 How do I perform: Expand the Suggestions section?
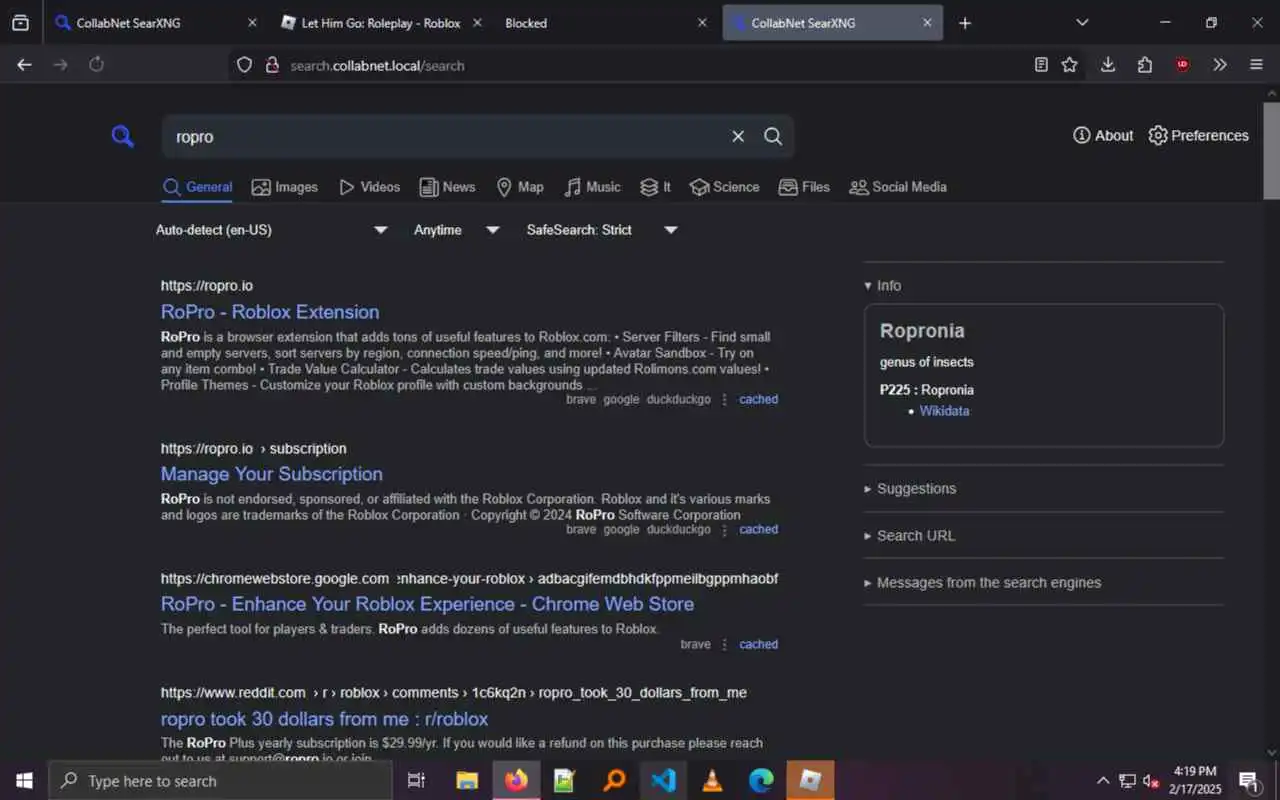[x=910, y=489]
